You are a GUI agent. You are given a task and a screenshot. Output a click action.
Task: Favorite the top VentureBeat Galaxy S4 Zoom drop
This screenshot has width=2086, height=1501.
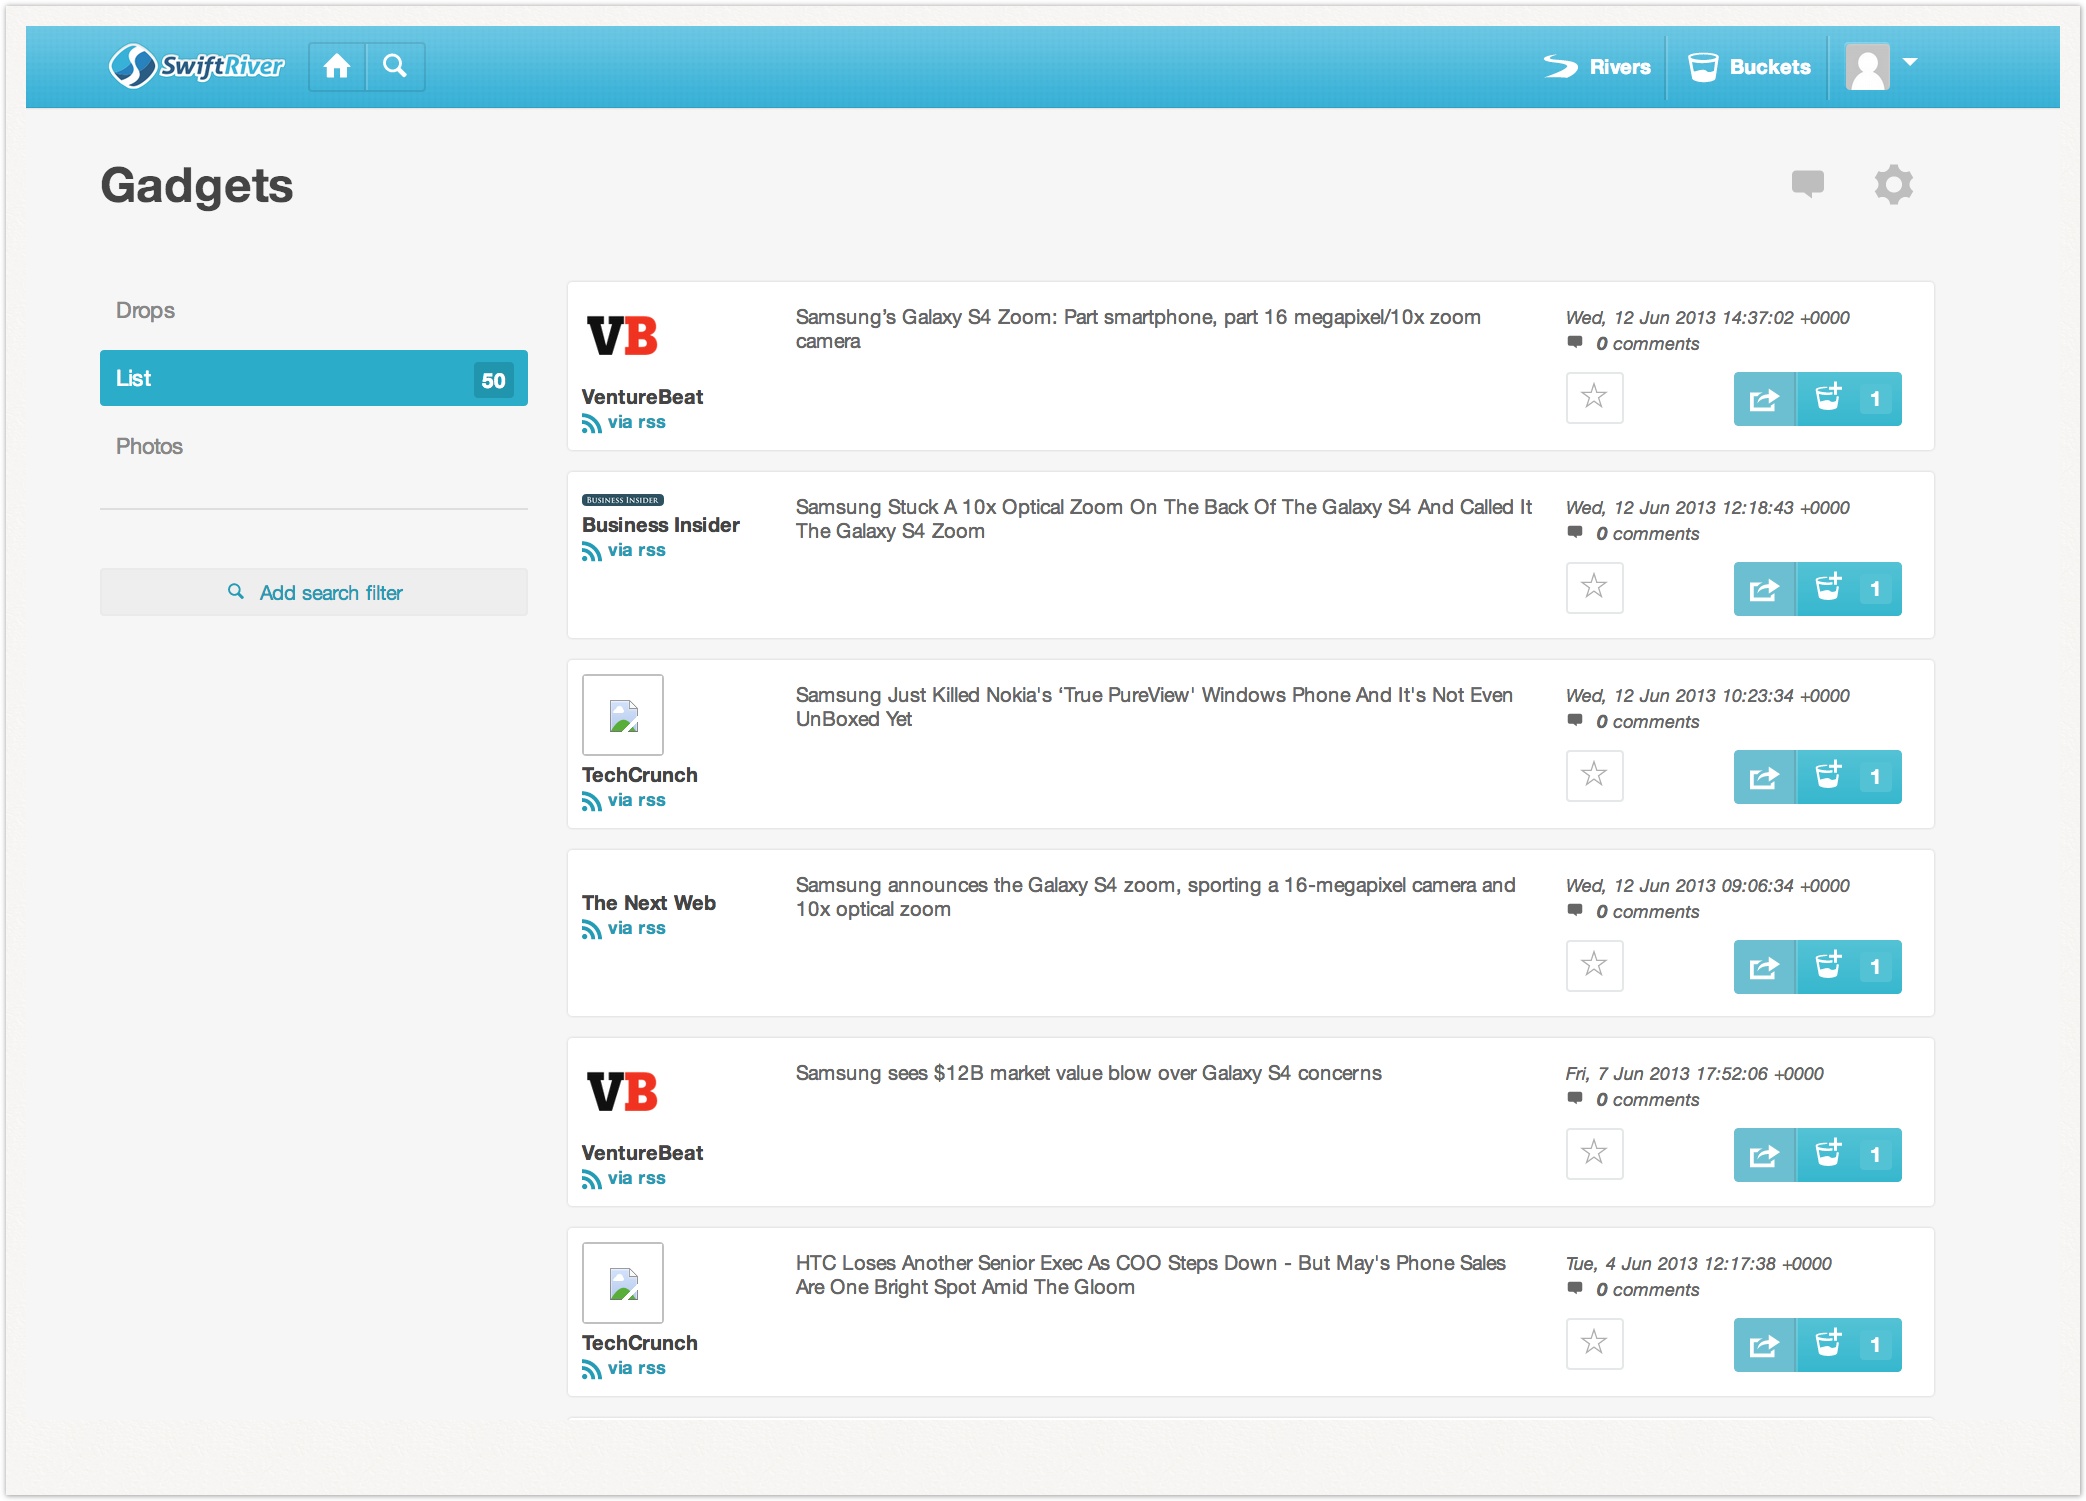1594,397
